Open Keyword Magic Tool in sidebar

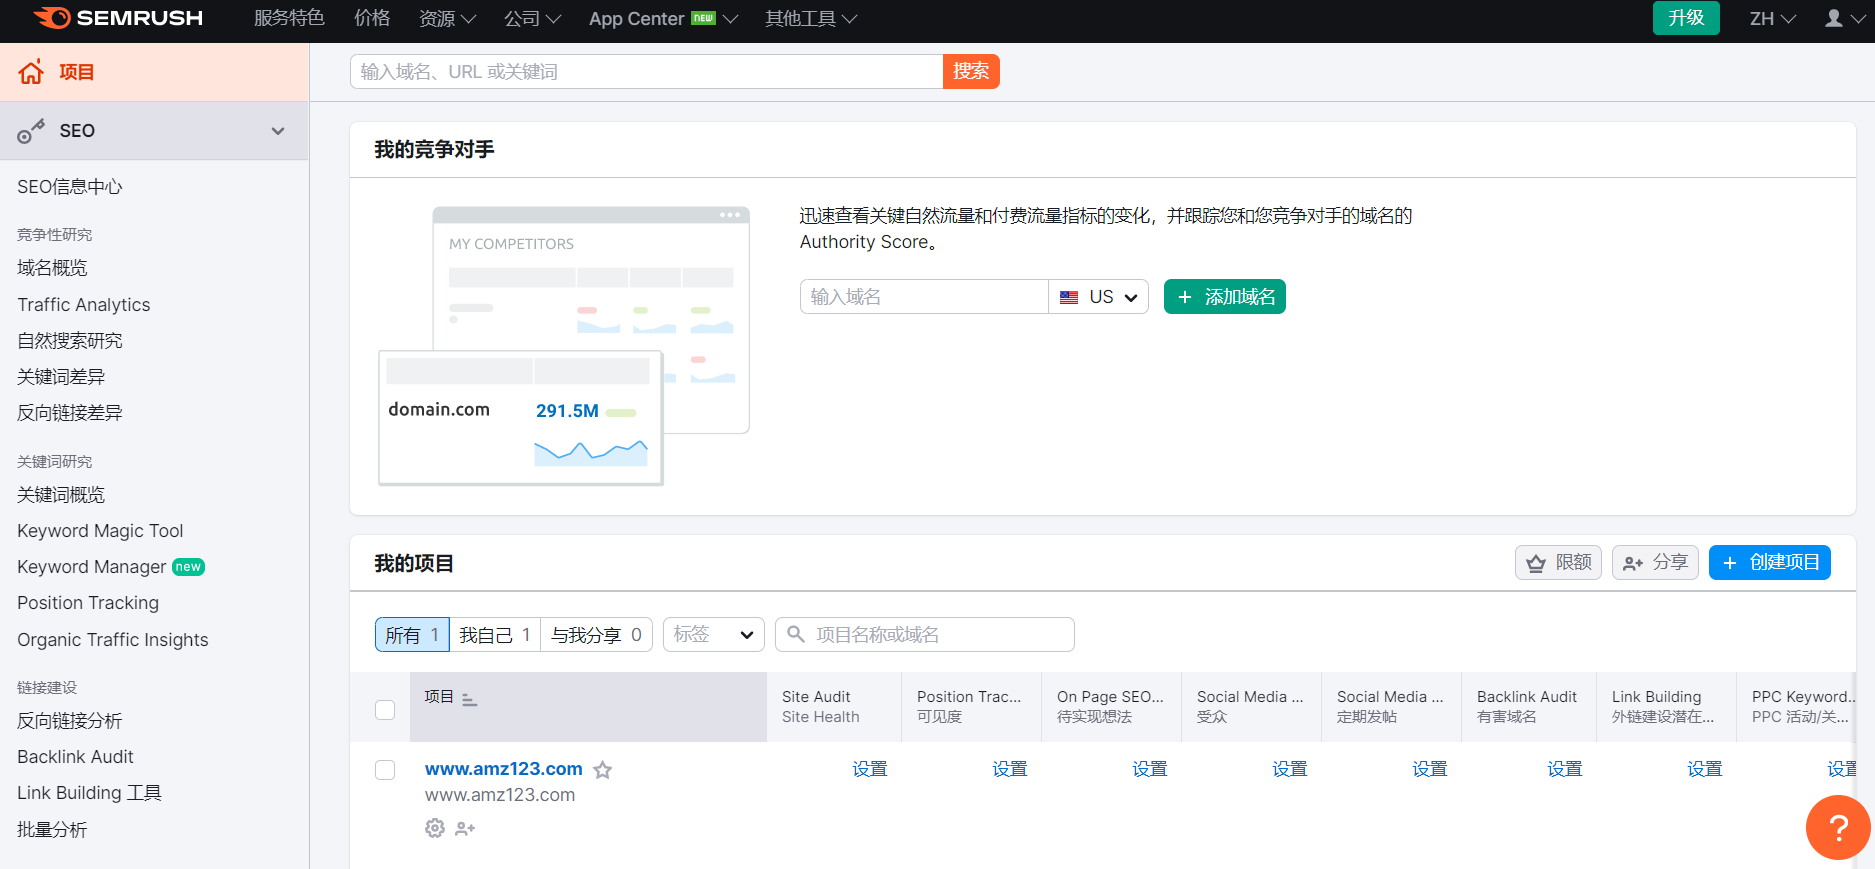[100, 531]
